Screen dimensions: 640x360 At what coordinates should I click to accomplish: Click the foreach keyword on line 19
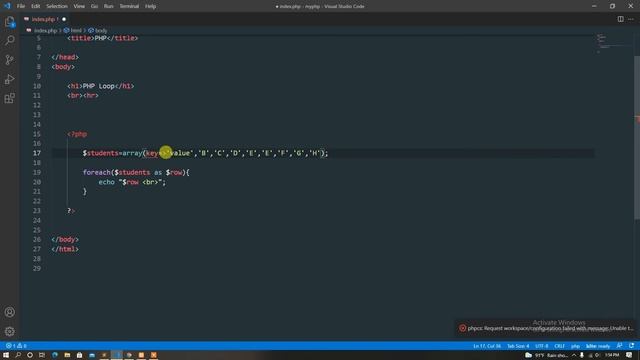pos(97,172)
